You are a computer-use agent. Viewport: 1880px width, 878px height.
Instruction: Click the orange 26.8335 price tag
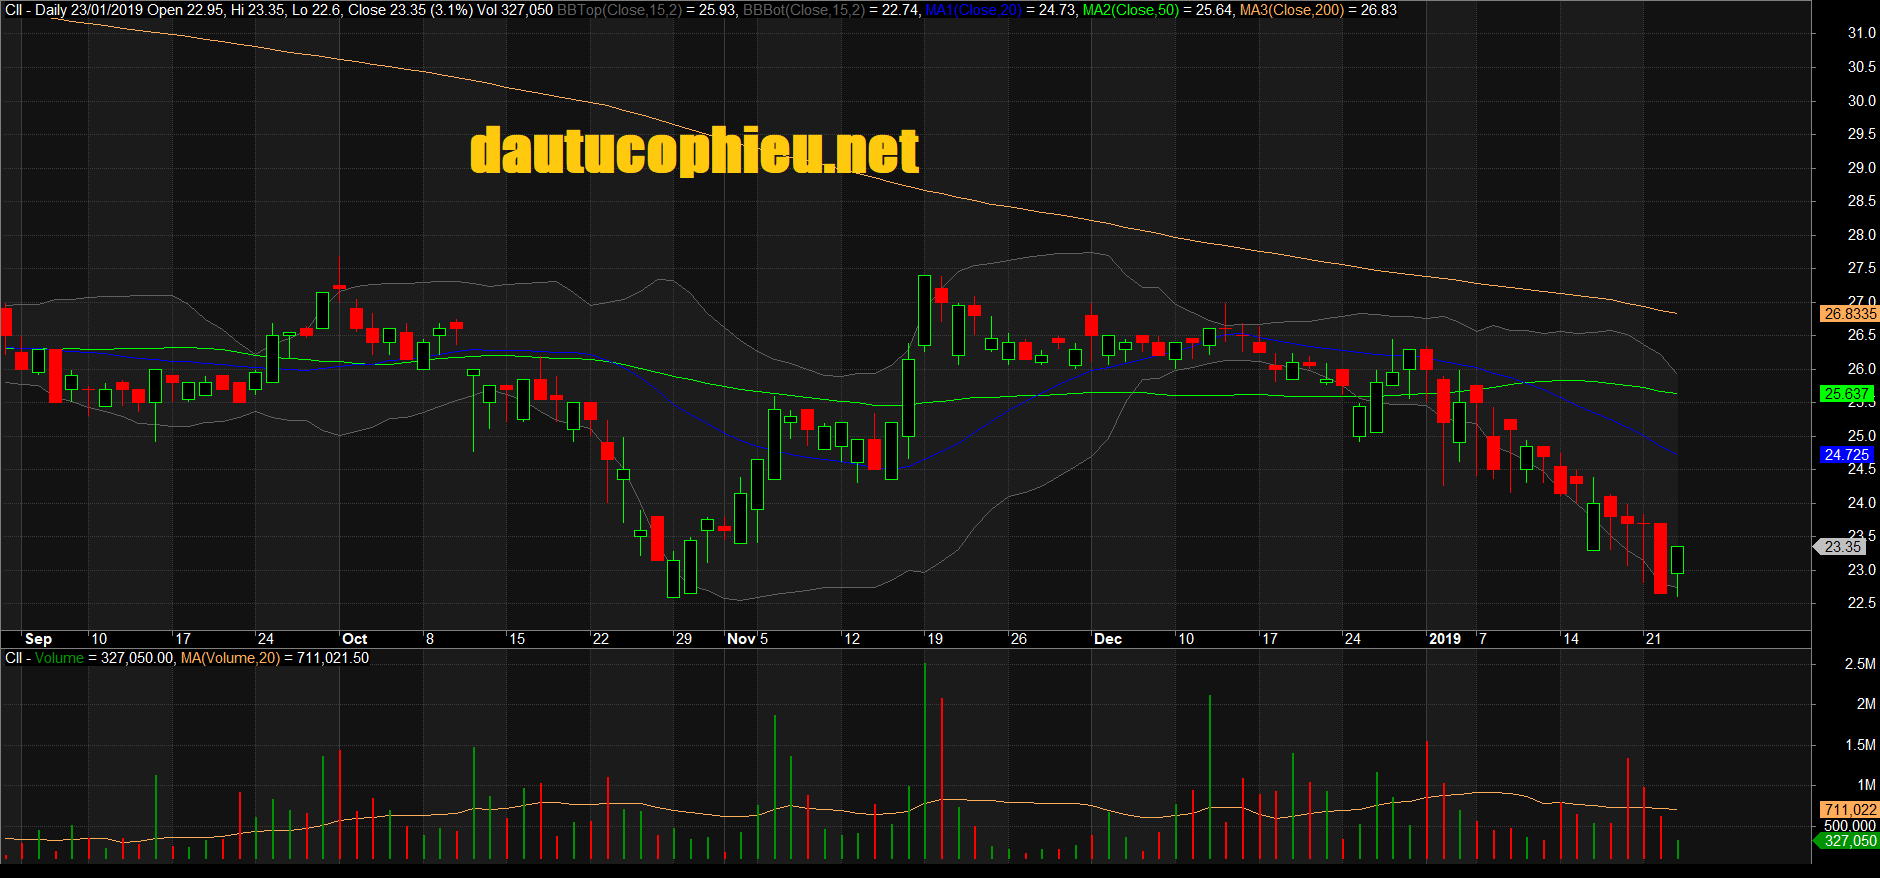[1849, 314]
